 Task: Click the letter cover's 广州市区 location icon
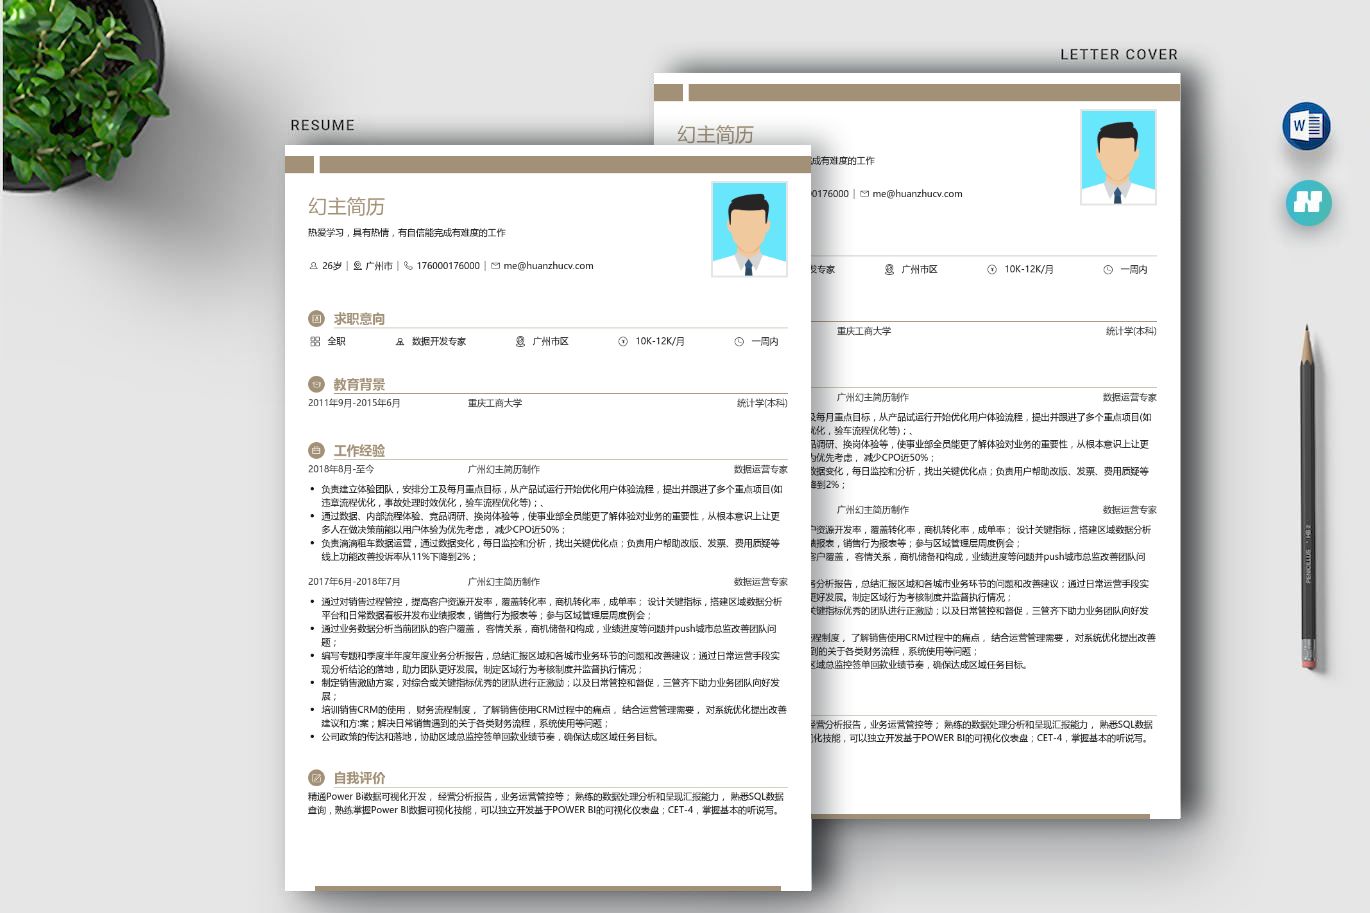point(889,269)
